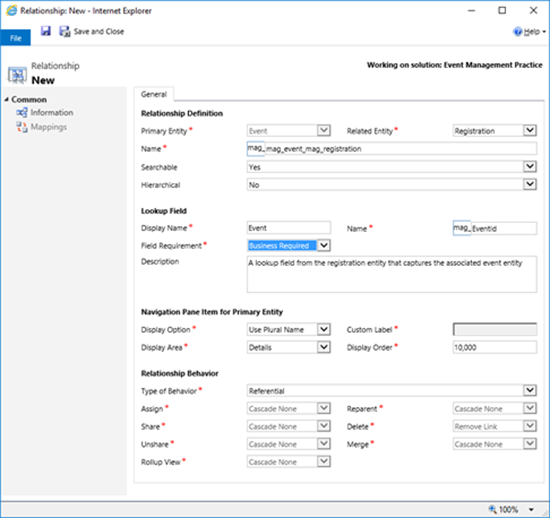The height and width of the screenshot is (518, 550).
Task: Collapse the Common section triangle
Action: tap(6, 100)
